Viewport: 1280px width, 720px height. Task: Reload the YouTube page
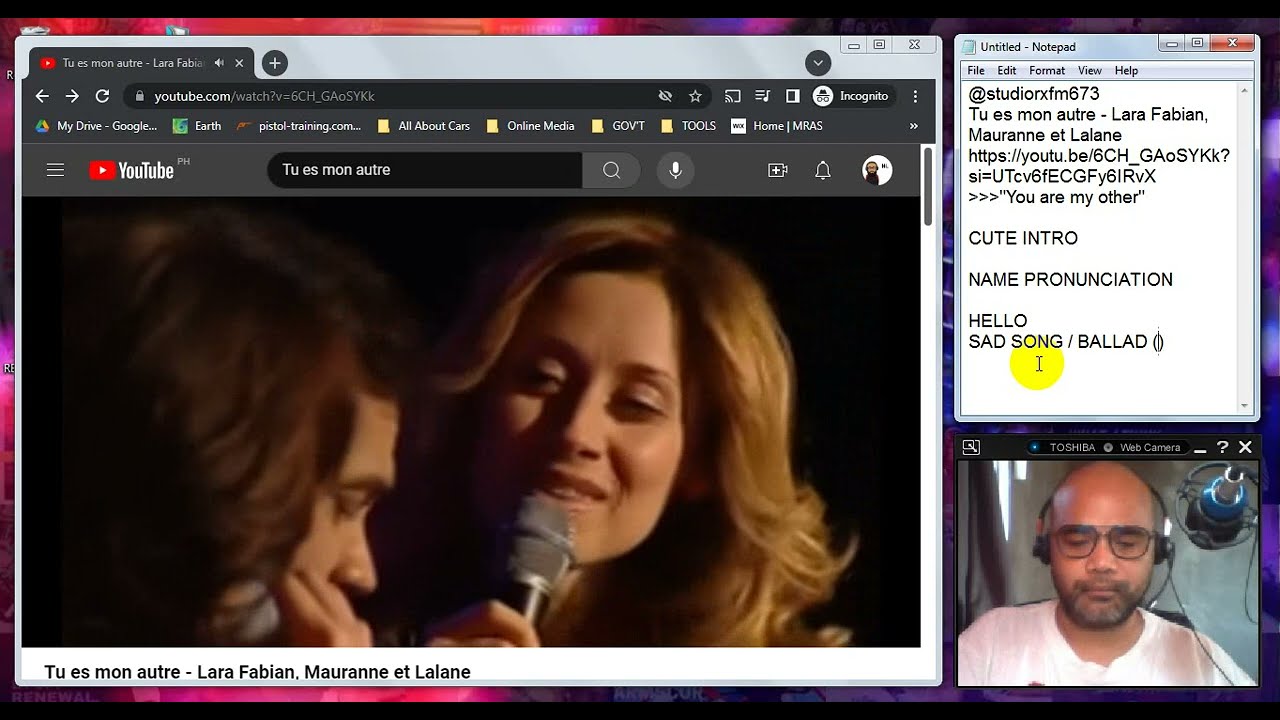tap(102, 96)
